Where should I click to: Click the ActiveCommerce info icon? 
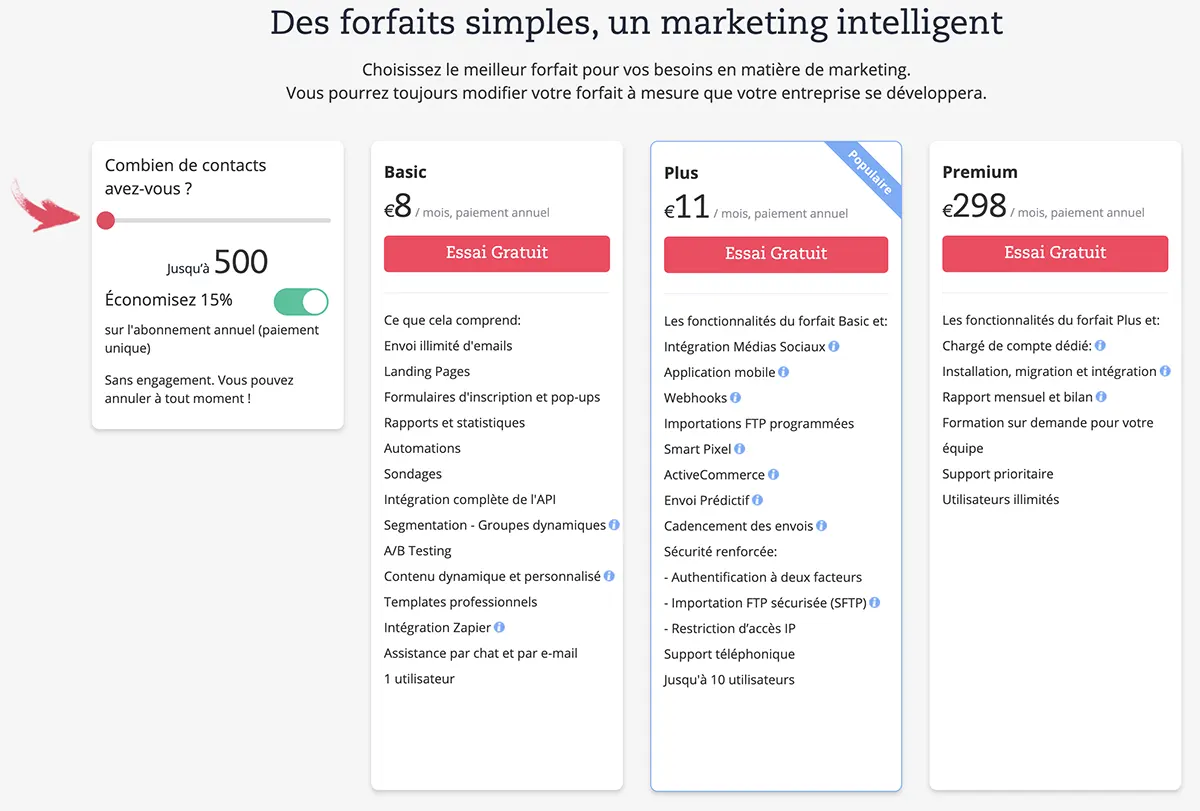[x=774, y=475]
